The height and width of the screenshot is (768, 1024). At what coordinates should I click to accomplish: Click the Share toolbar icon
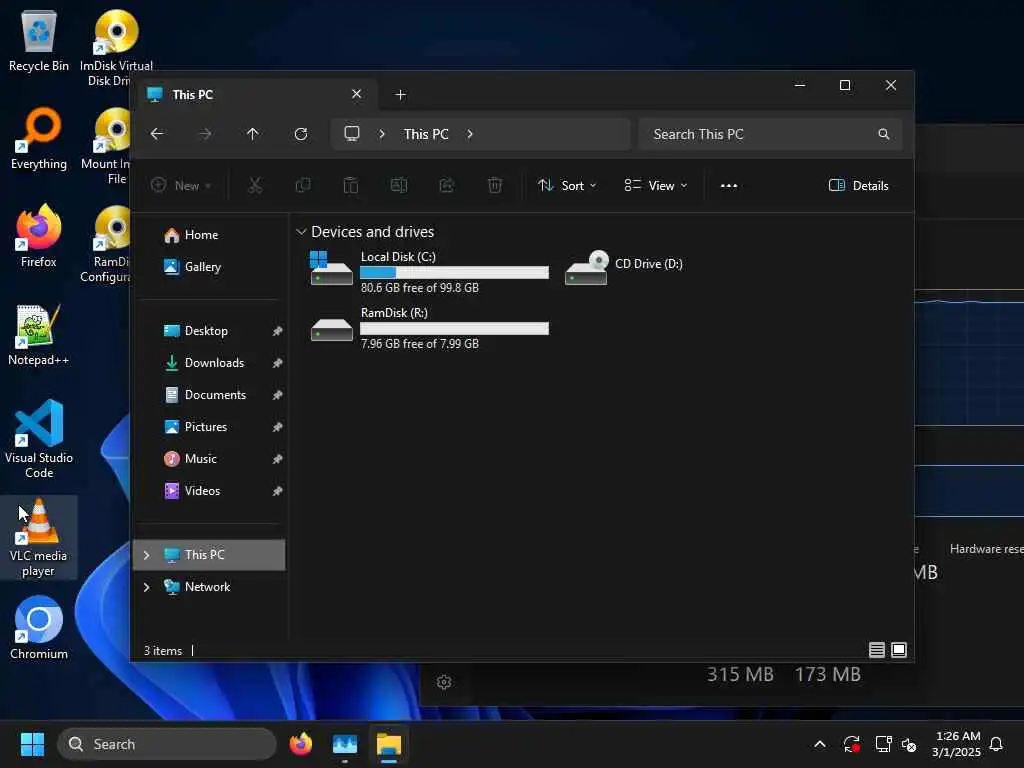pyautogui.click(x=447, y=185)
